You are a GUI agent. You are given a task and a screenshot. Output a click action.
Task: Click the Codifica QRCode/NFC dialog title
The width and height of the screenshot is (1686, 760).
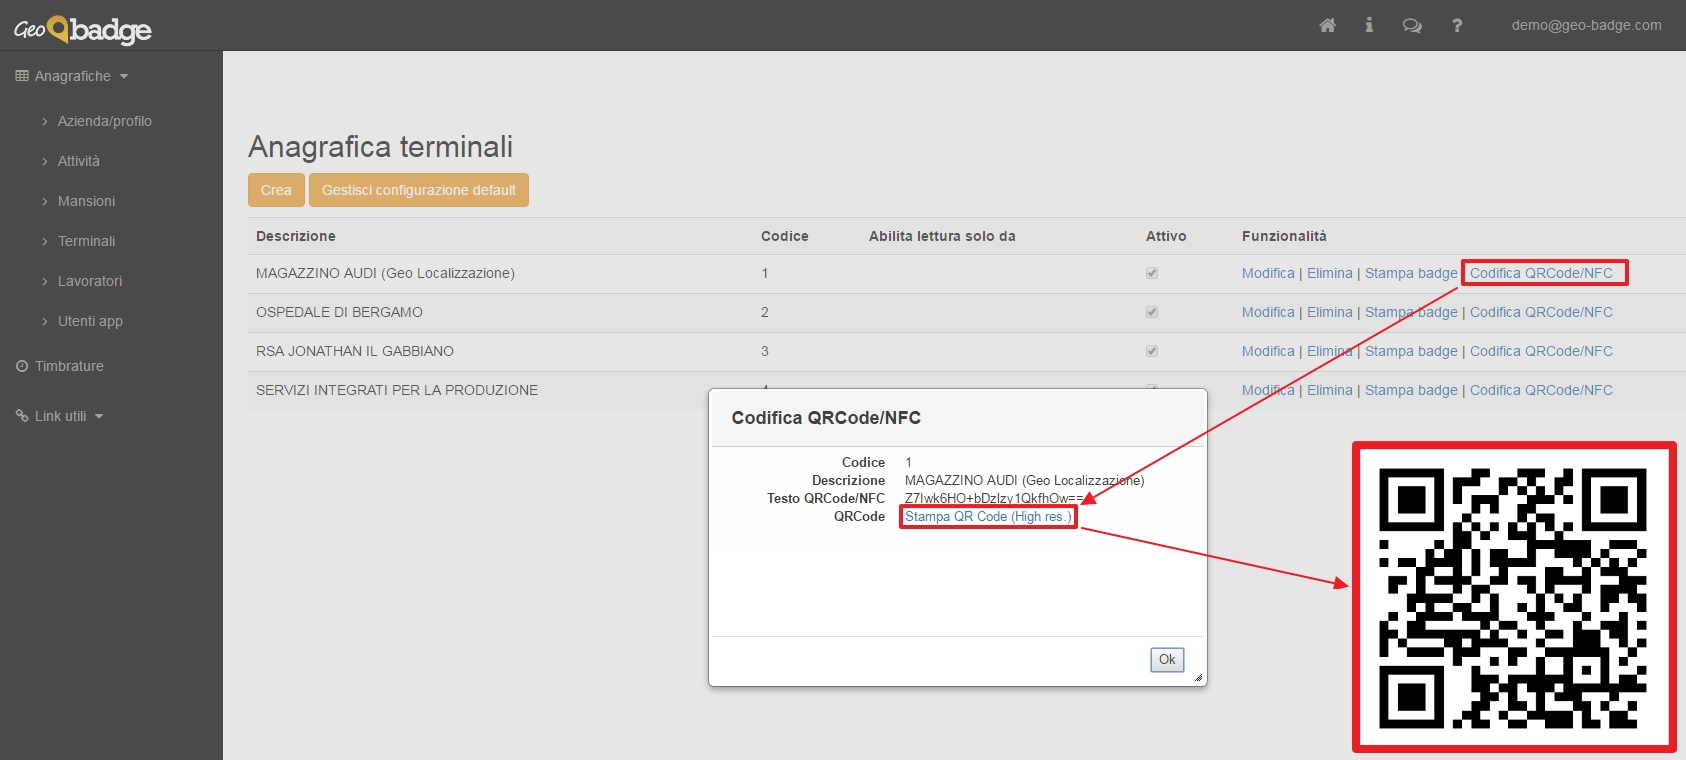[x=826, y=418]
